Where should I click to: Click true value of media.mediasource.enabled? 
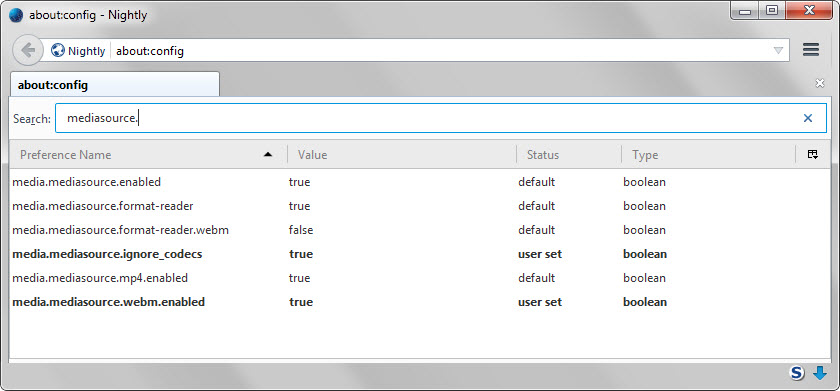[299, 182]
